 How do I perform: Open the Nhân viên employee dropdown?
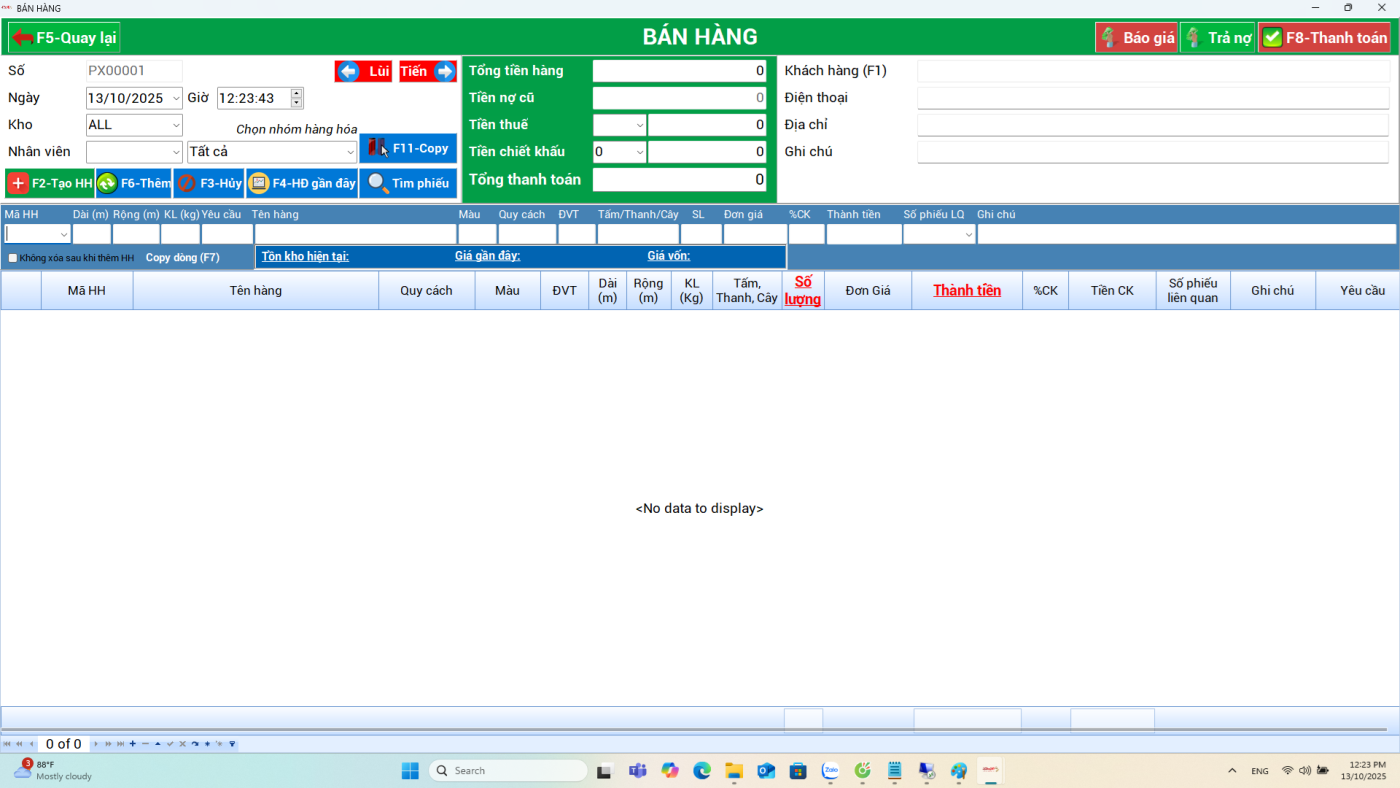tap(176, 152)
